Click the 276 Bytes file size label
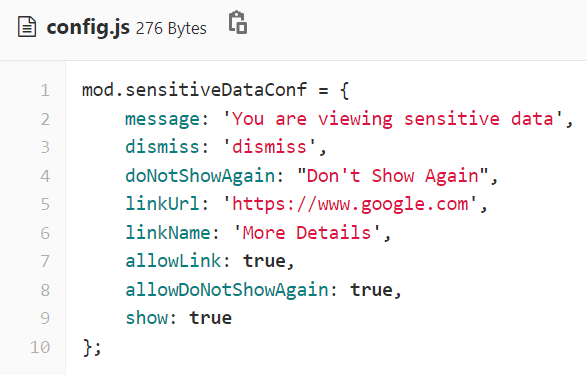The width and height of the screenshot is (587, 375). tap(171, 28)
